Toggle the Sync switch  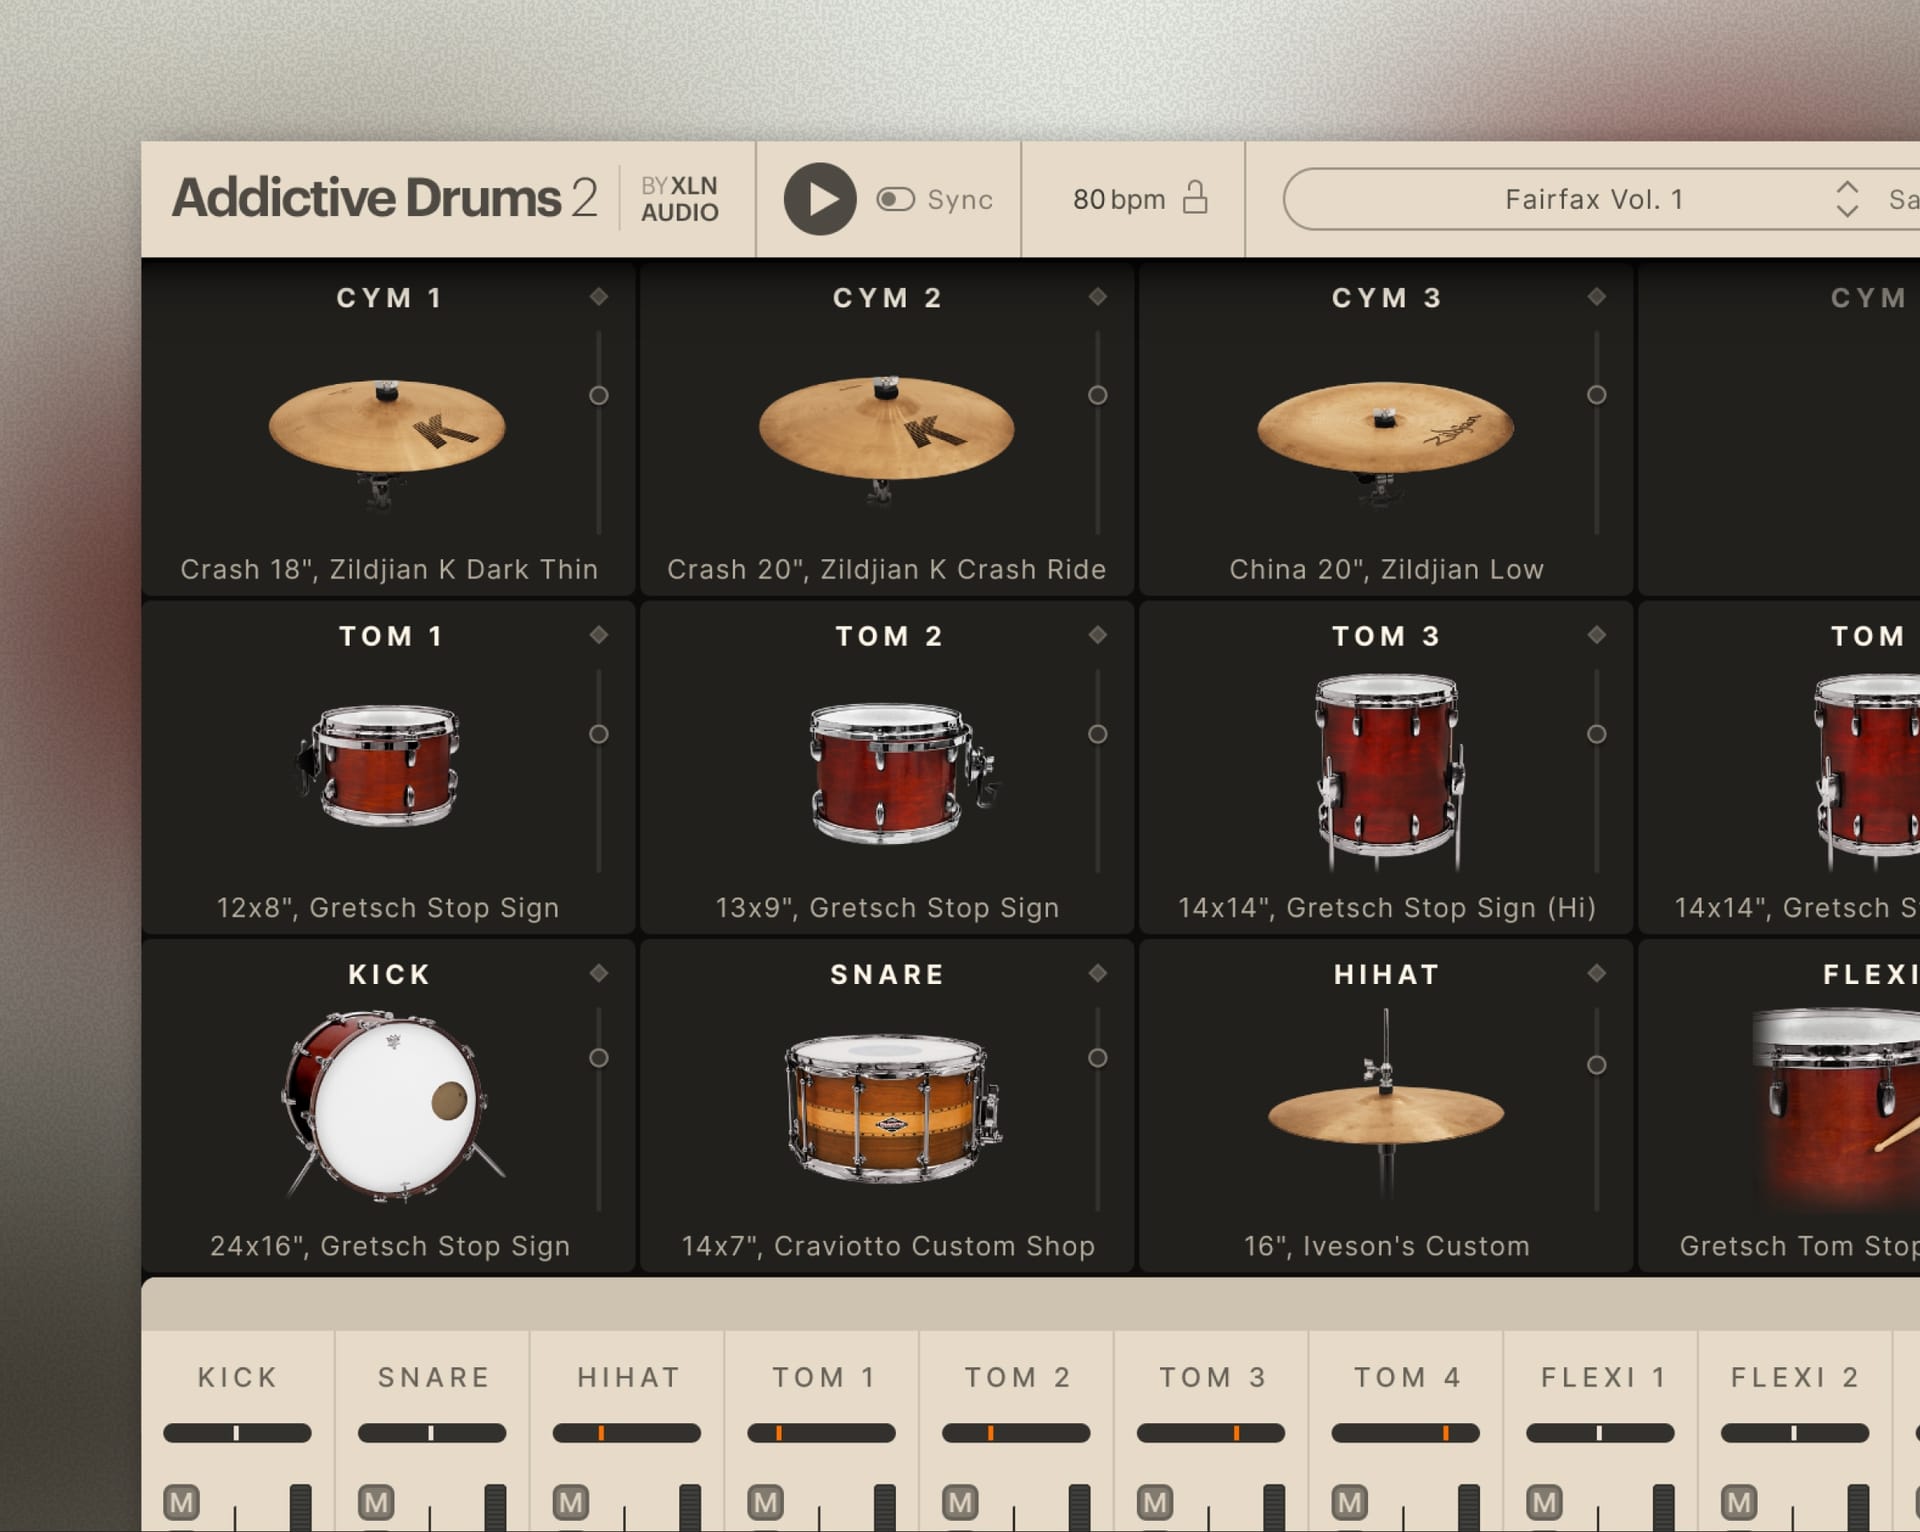click(896, 199)
